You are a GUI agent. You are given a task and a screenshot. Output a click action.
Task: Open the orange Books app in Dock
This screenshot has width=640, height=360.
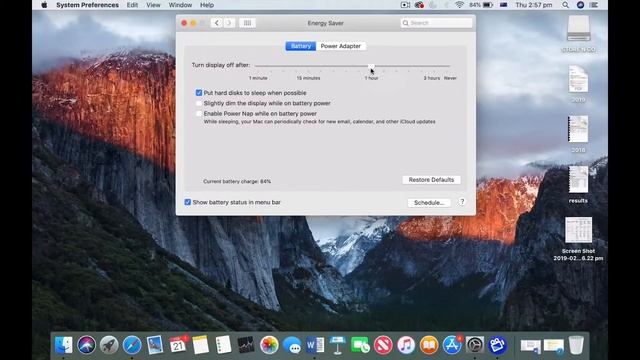(x=429, y=345)
